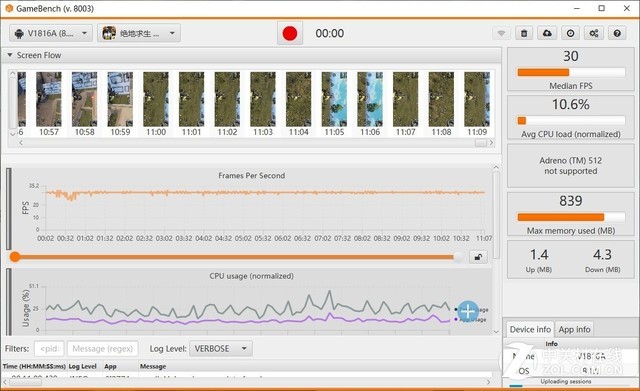Click the log horizontal scroll right arrow

pyautogui.click(x=489, y=382)
